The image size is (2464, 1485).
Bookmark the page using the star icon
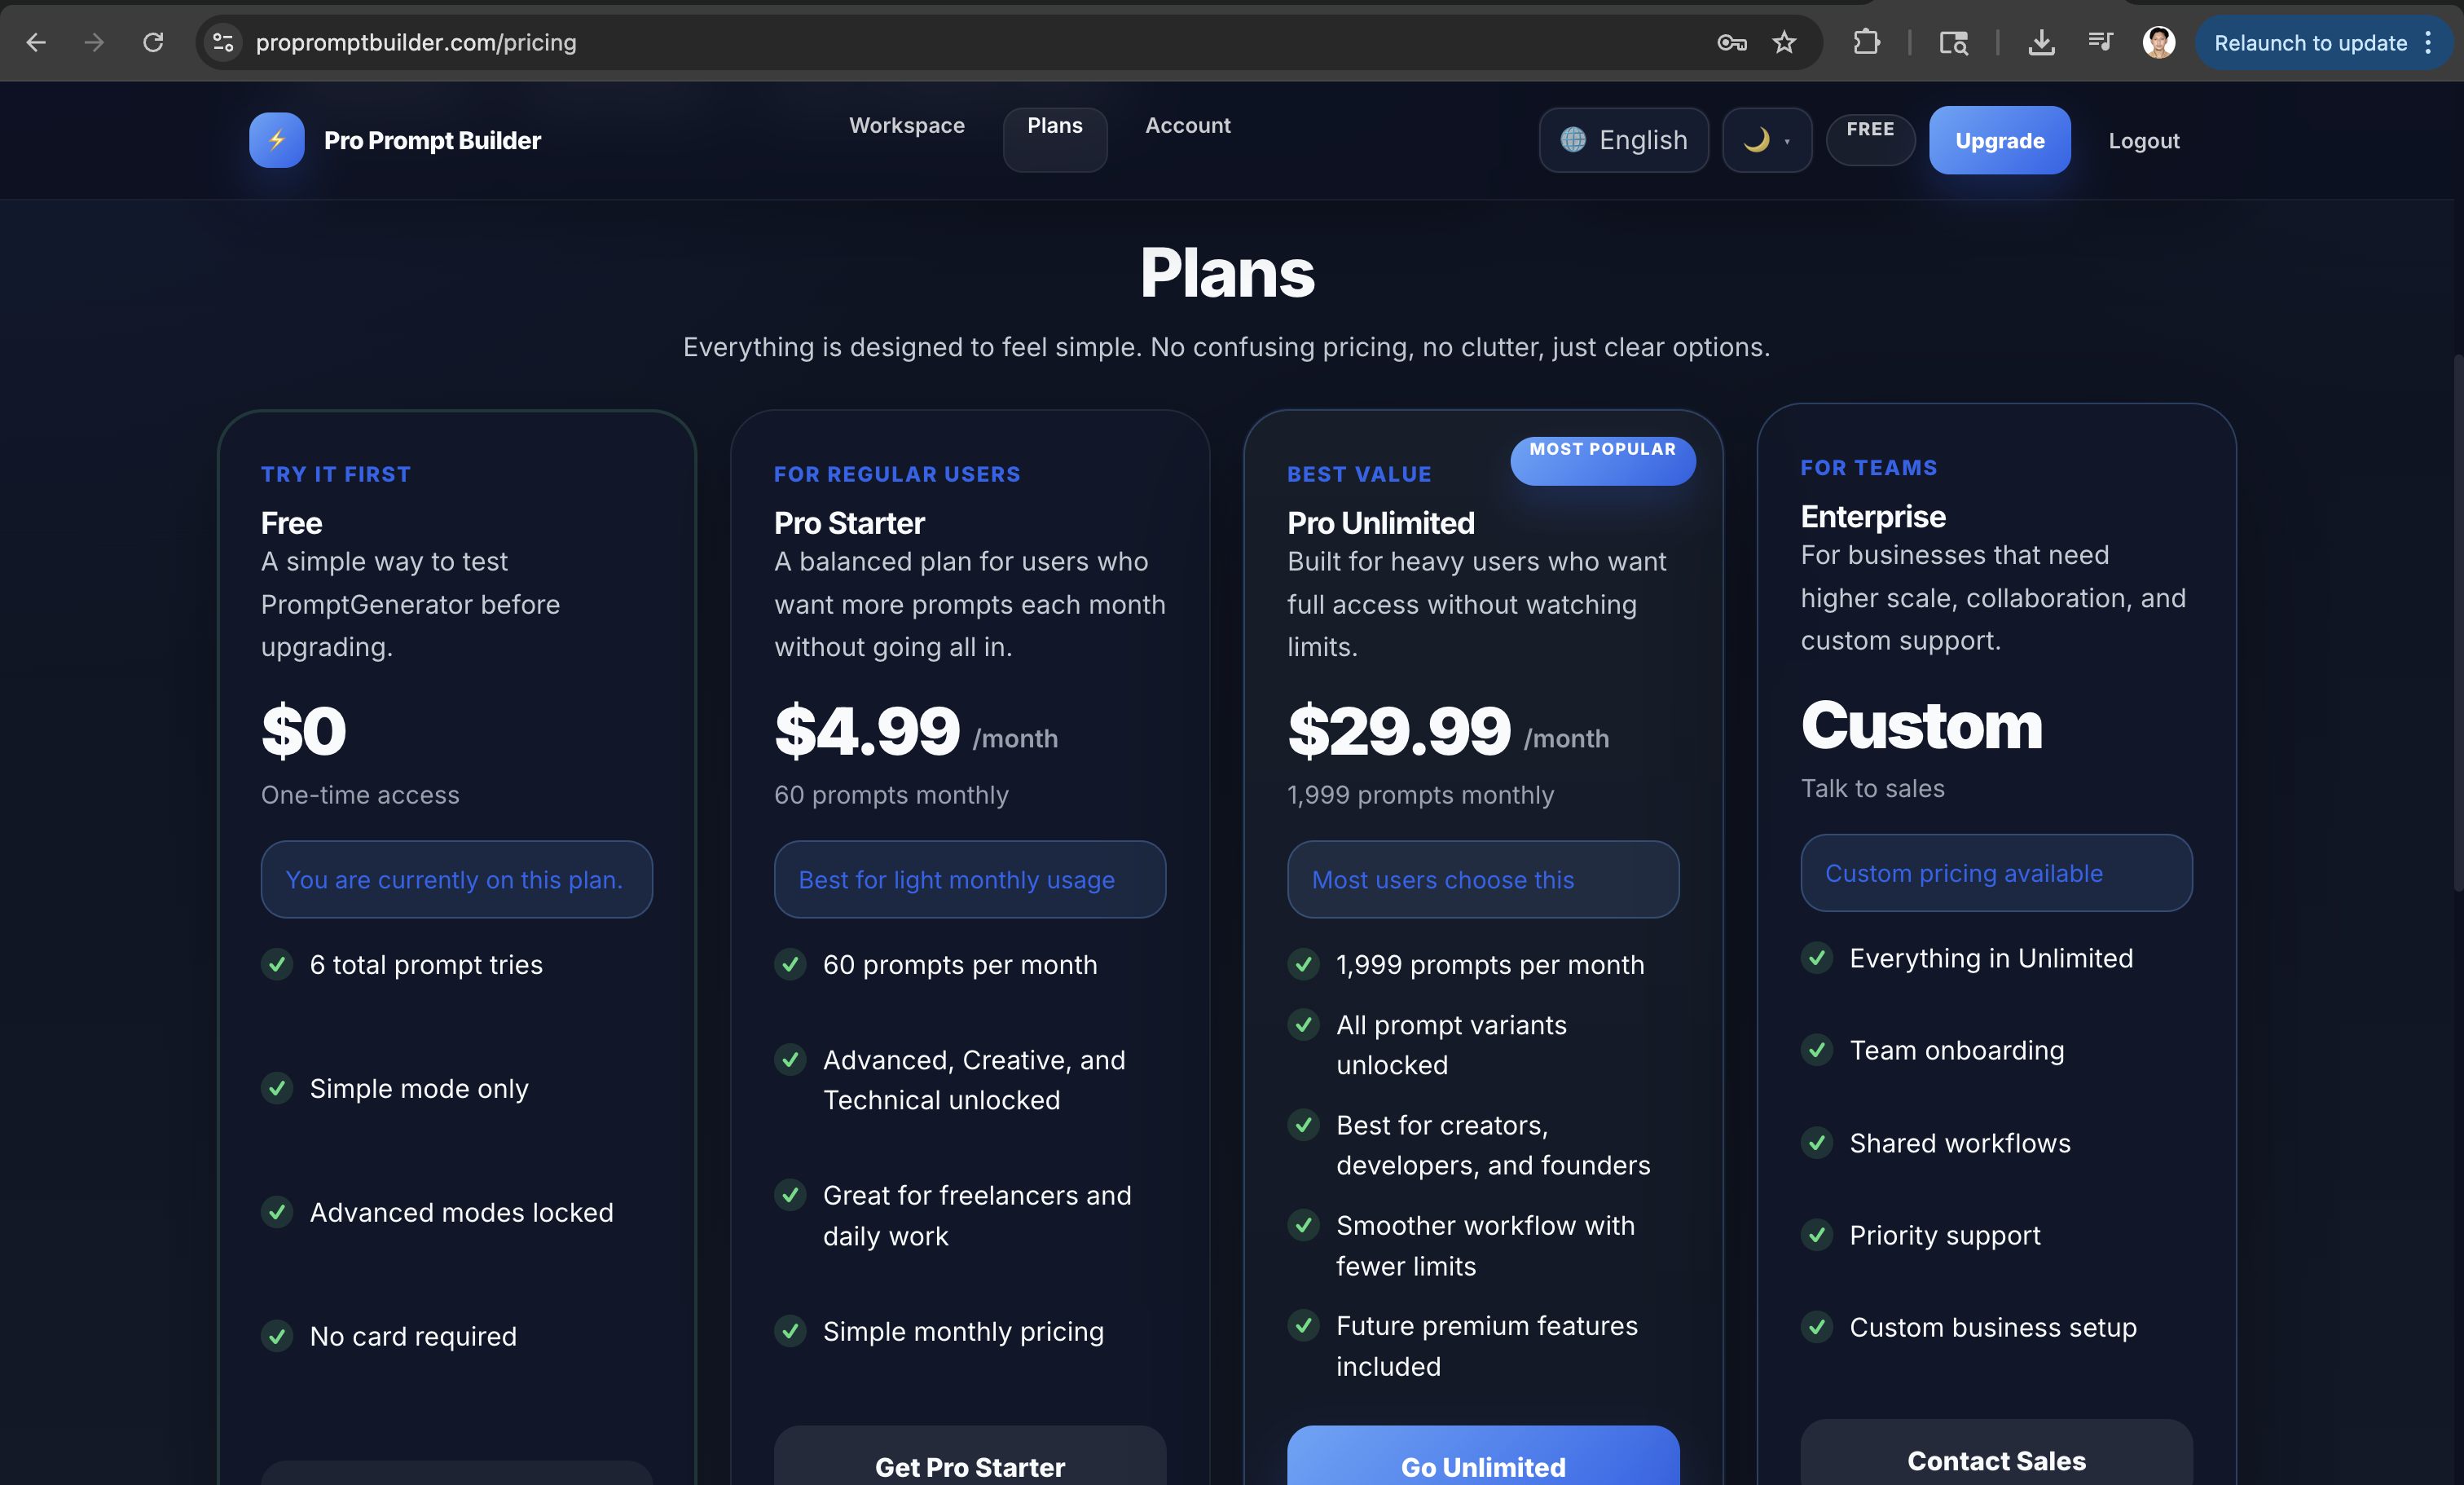pyautogui.click(x=1785, y=43)
